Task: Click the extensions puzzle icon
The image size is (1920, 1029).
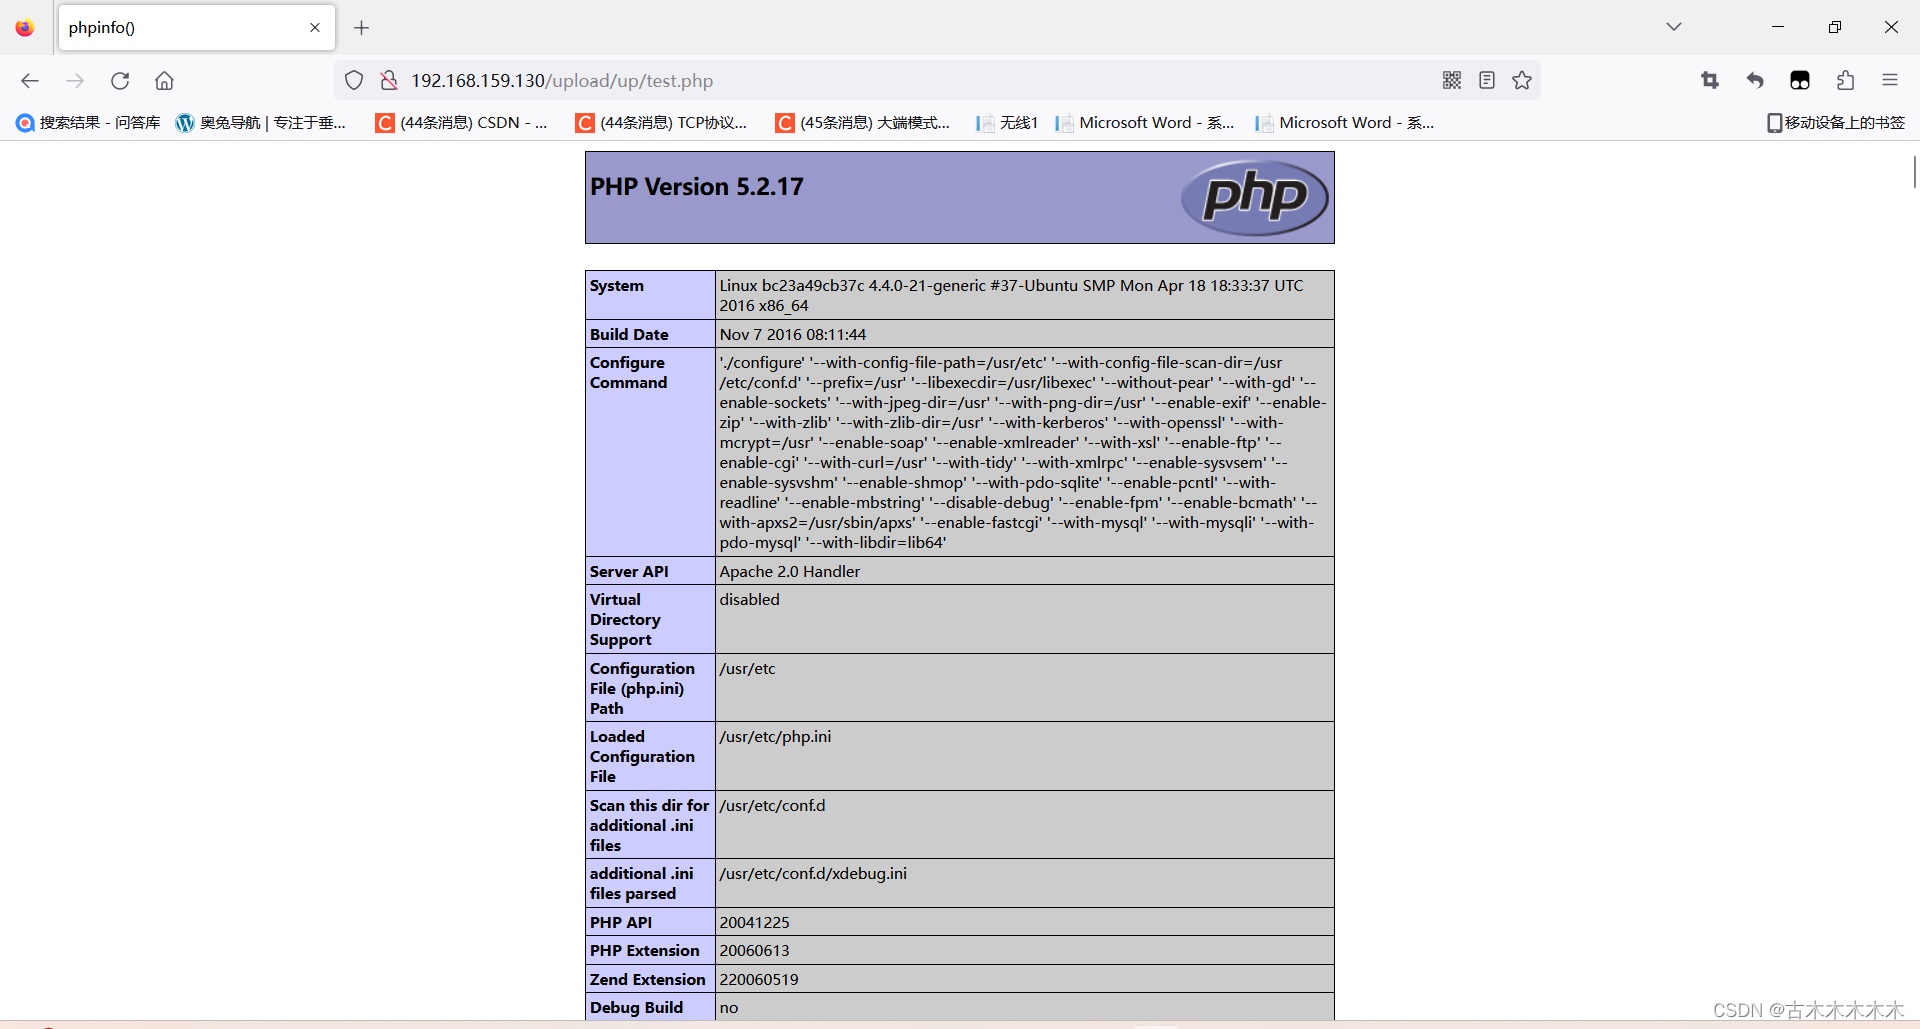Action: pos(1845,80)
